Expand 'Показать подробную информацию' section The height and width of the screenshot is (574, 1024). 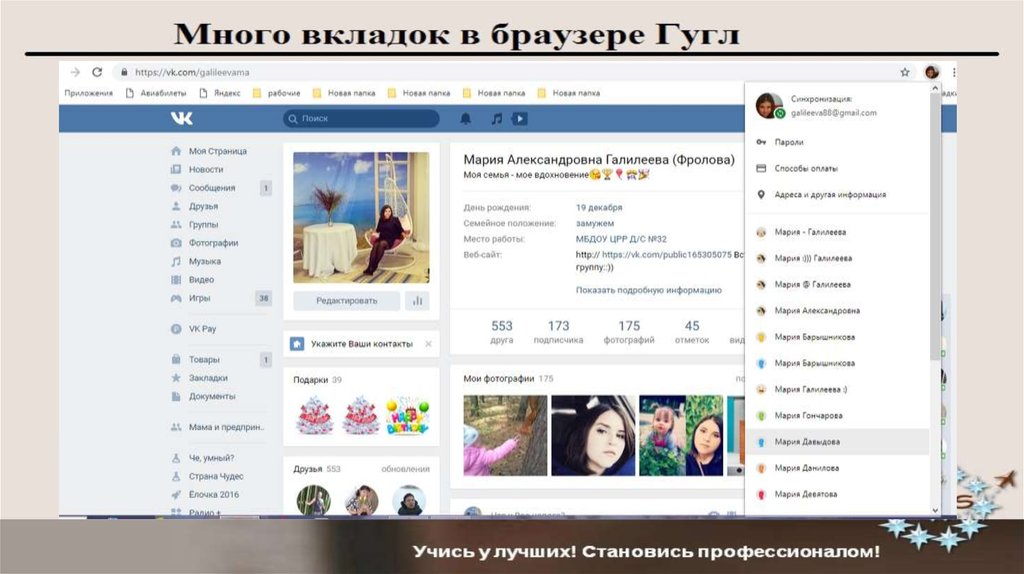[648, 290]
